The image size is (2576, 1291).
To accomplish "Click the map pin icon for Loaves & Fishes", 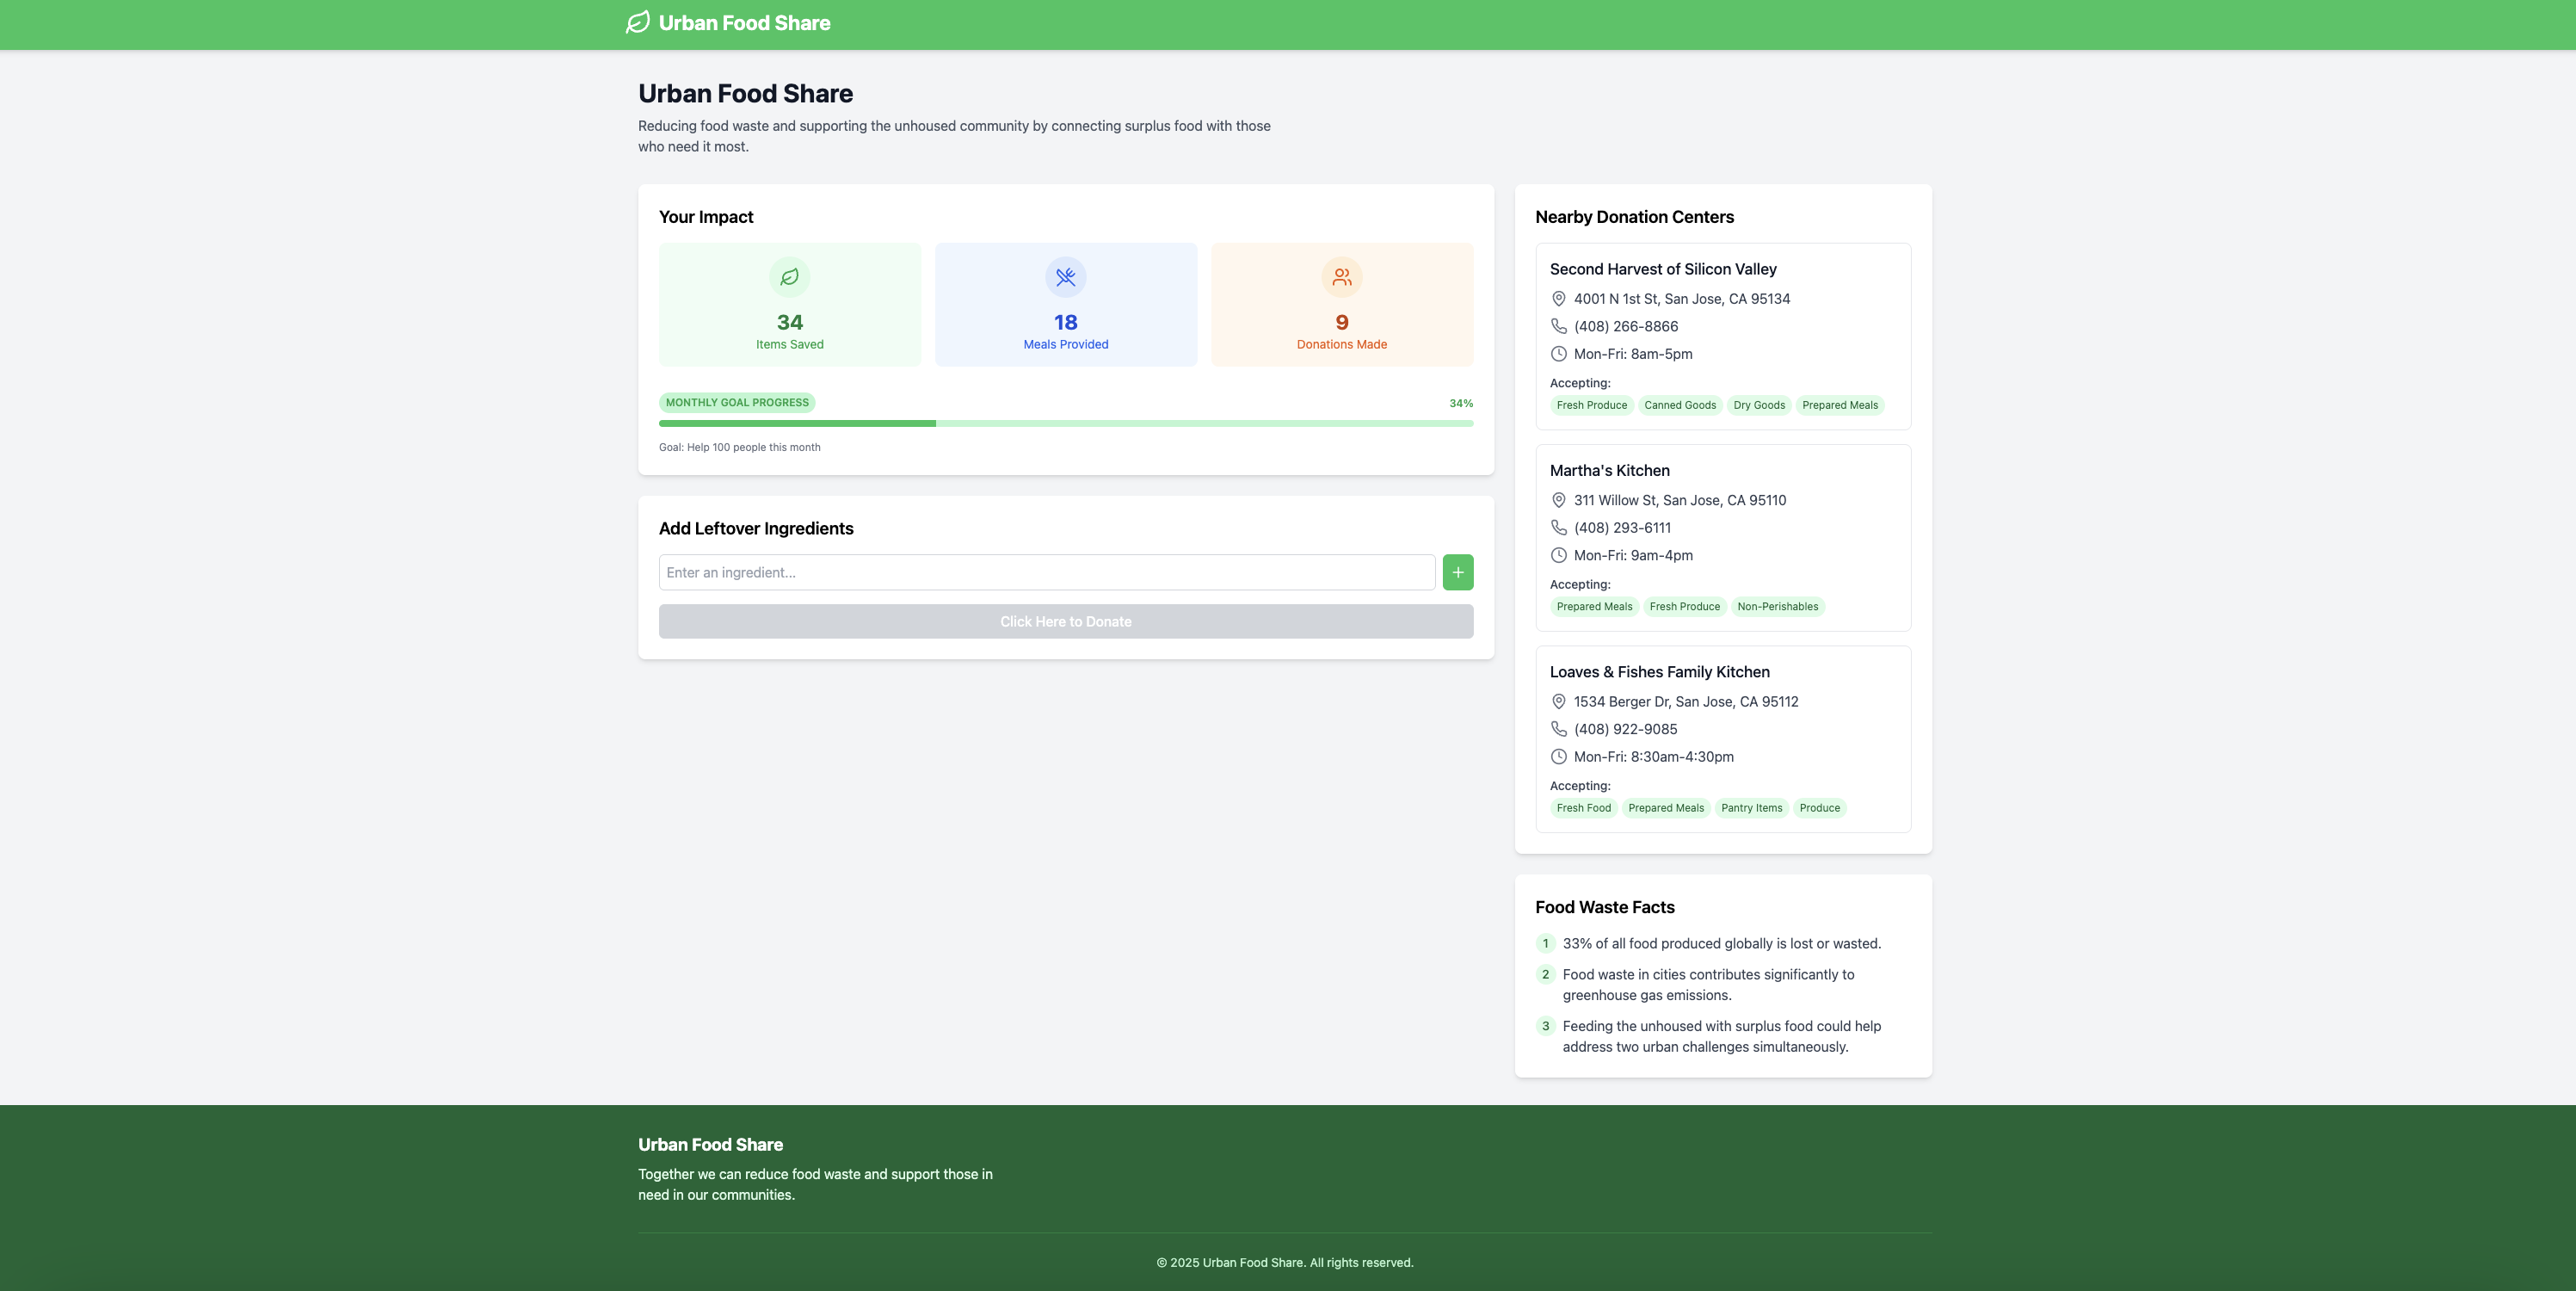I will pyautogui.click(x=1558, y=702).
